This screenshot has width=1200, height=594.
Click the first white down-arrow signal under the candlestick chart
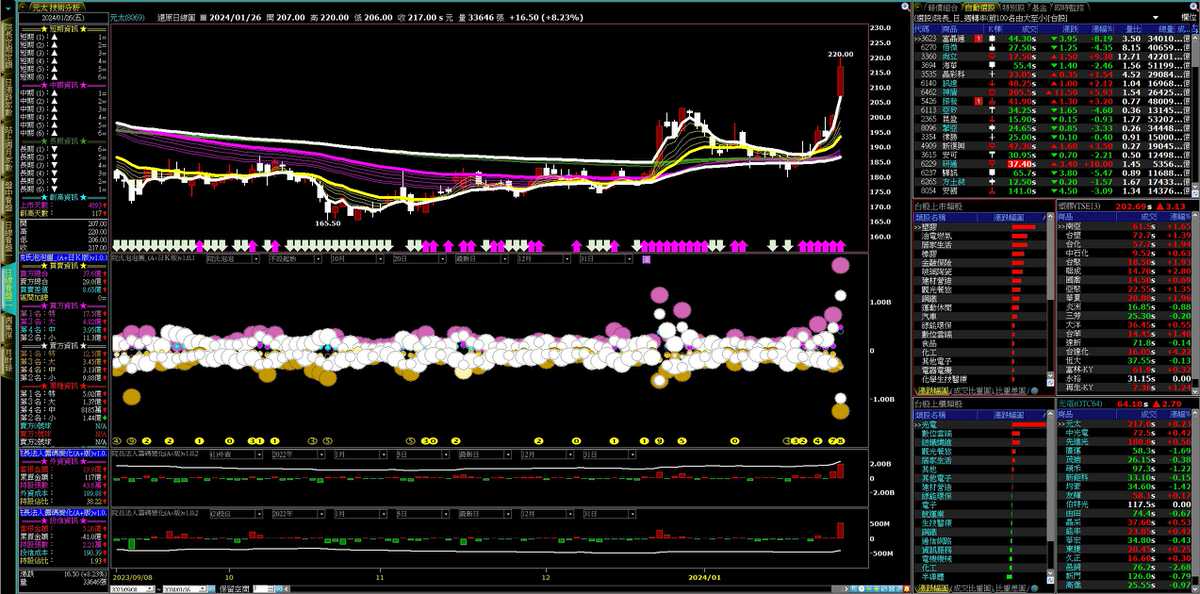[118, 244]
